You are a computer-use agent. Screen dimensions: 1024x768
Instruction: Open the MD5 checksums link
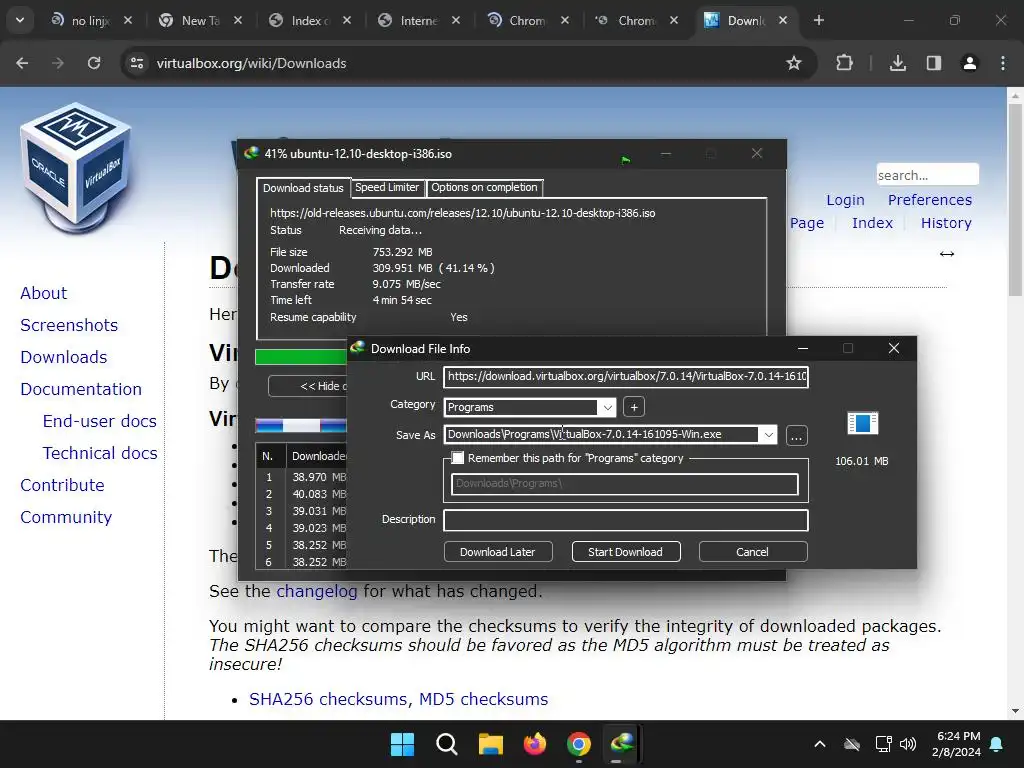tap(483, 699)
